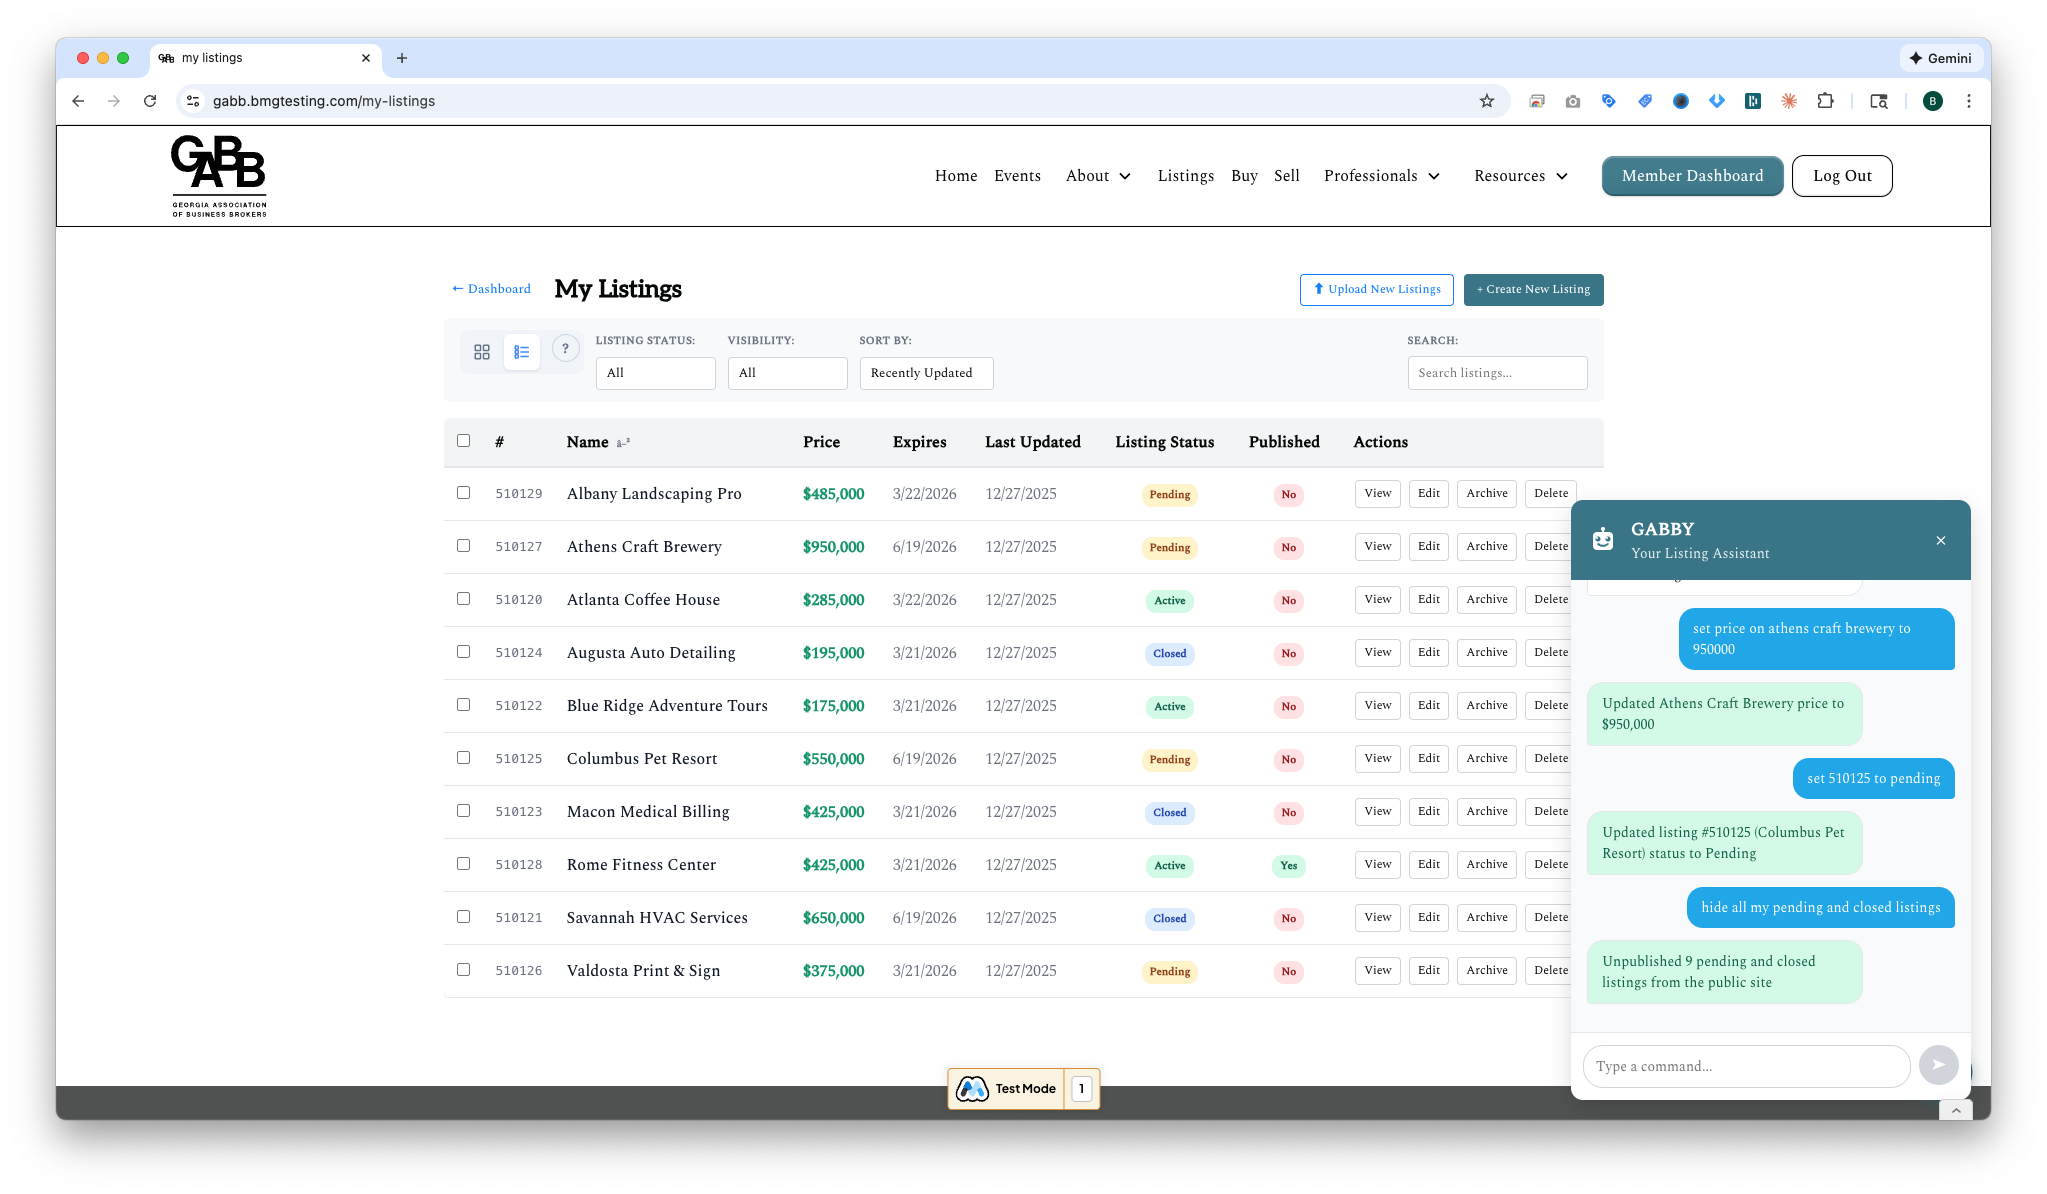Screen dimensions: 2047x1194
Task: Open the question mark help icon
Action: point(565,349)
